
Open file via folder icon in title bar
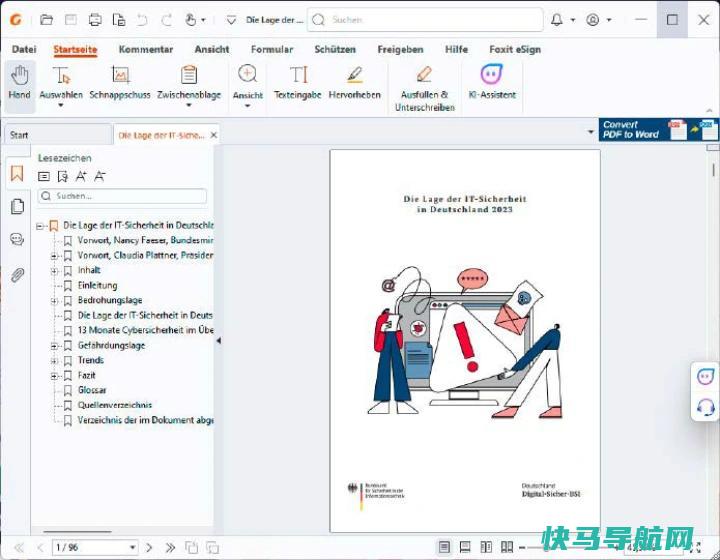click(x=46, y=20)
